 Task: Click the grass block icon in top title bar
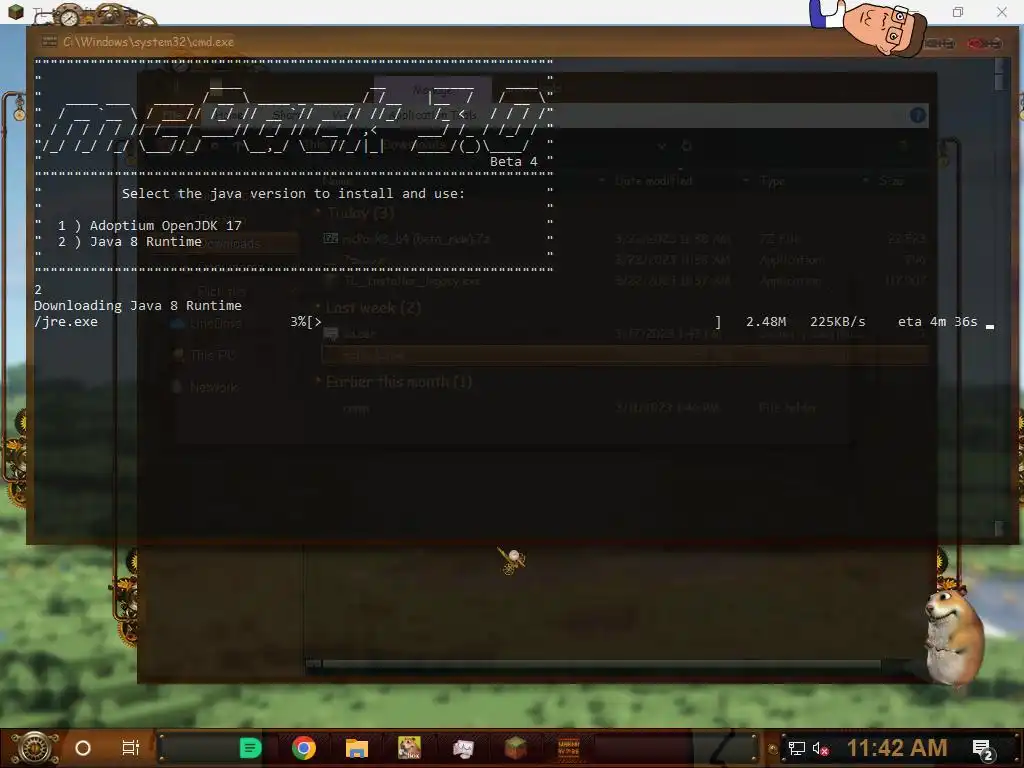coord(16,11)
